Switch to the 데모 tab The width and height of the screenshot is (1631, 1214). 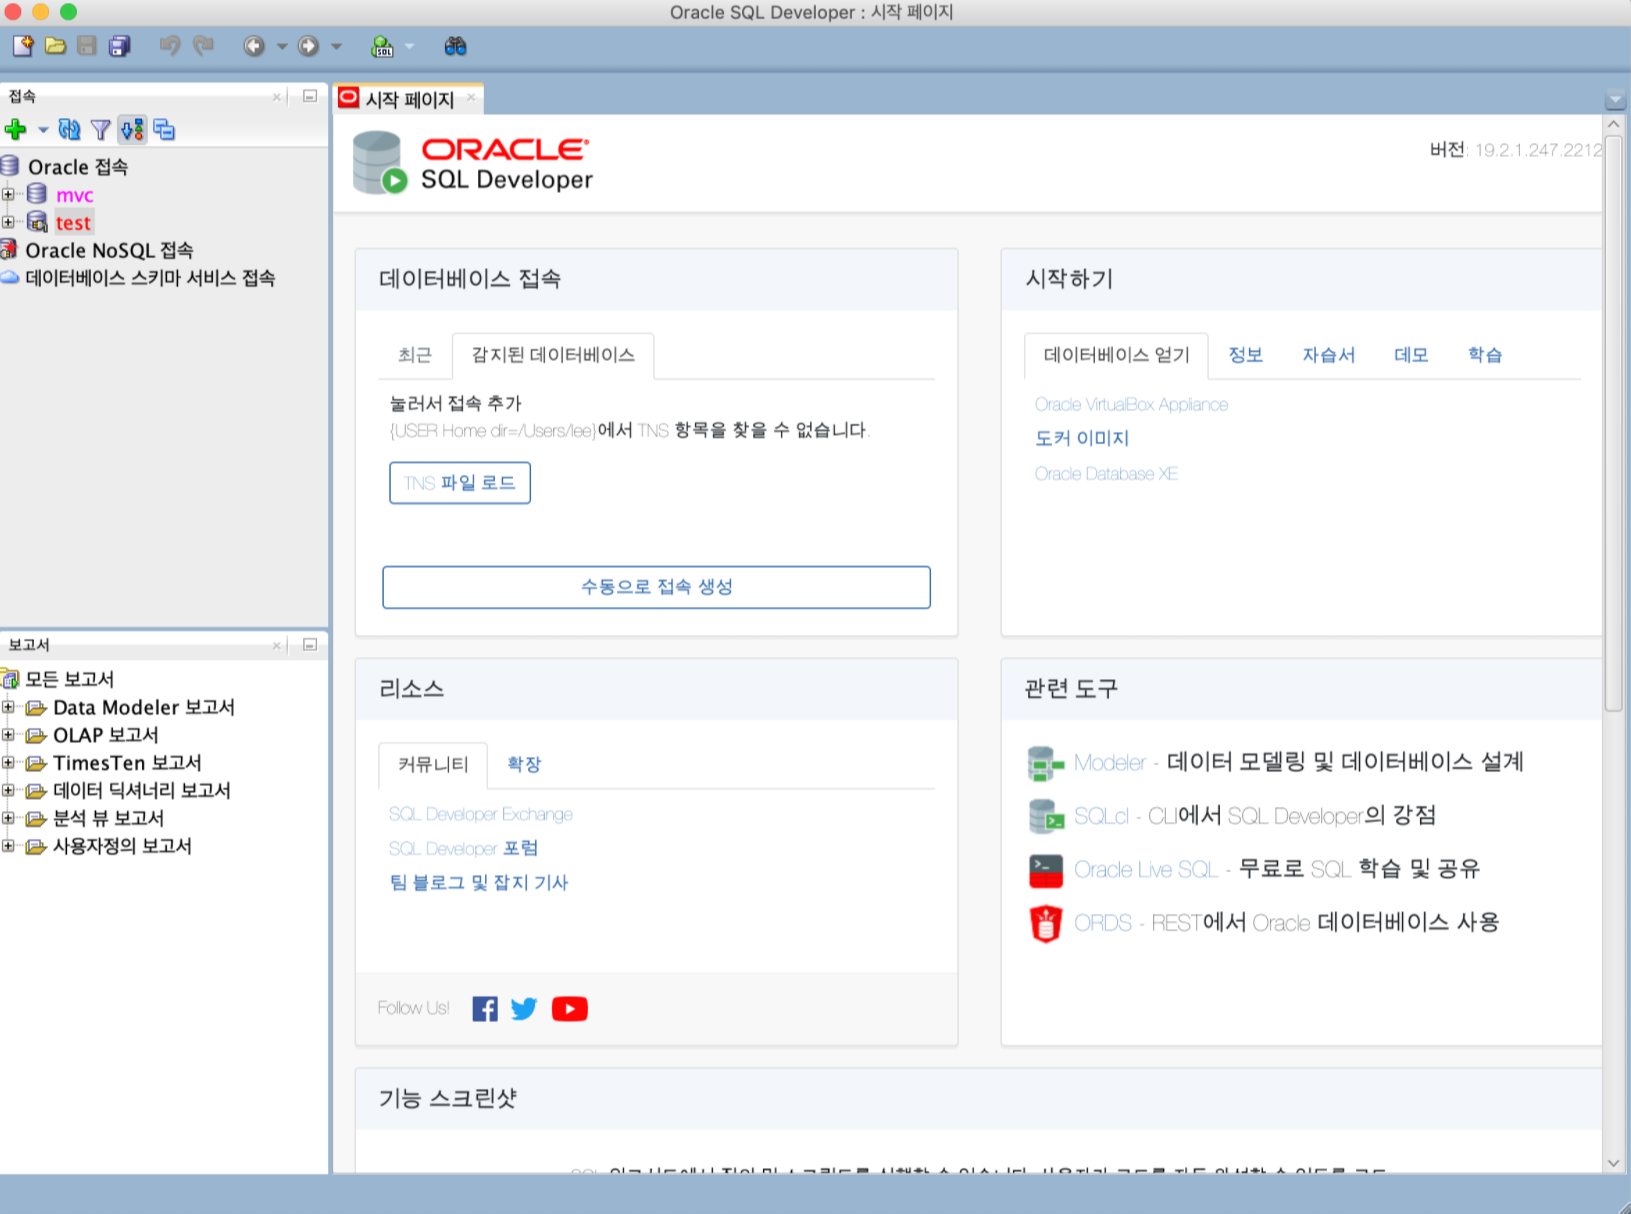click(1412, 355)
